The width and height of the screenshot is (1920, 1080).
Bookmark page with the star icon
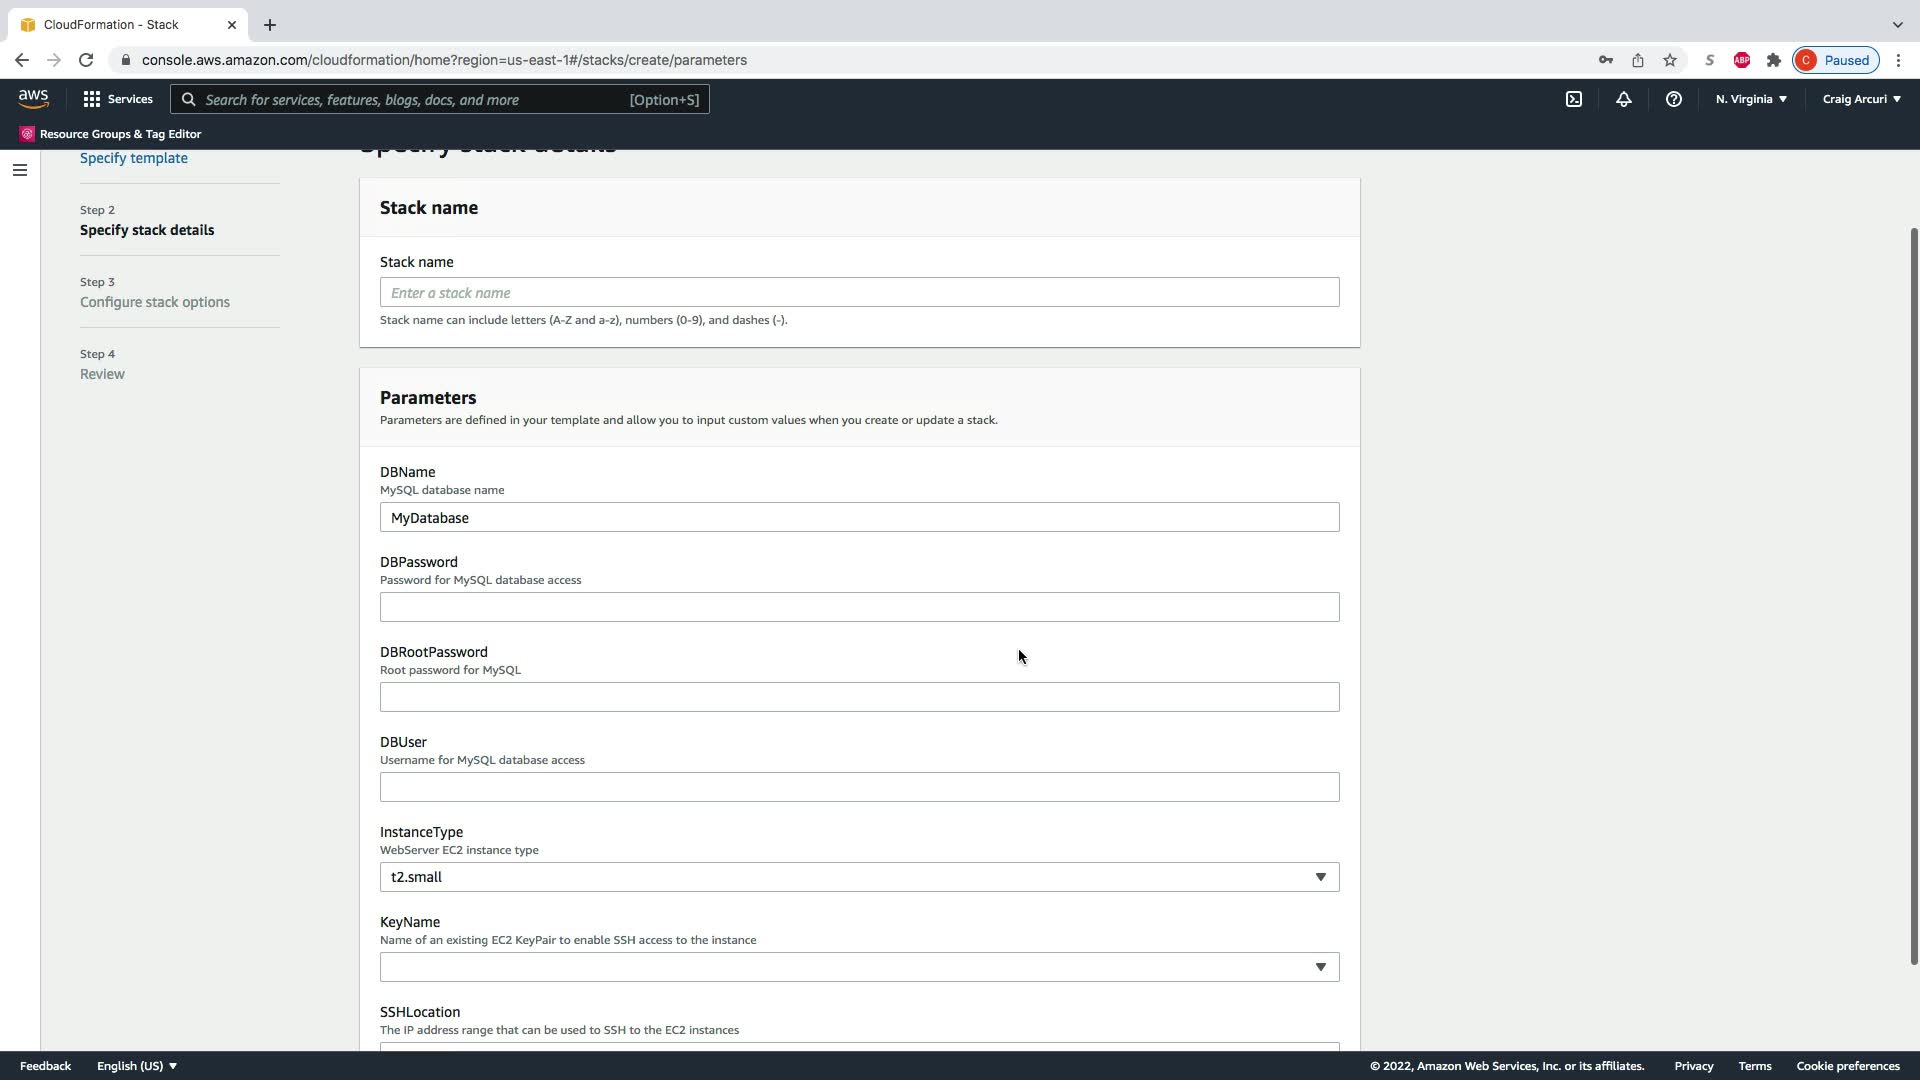[1670, 60]
